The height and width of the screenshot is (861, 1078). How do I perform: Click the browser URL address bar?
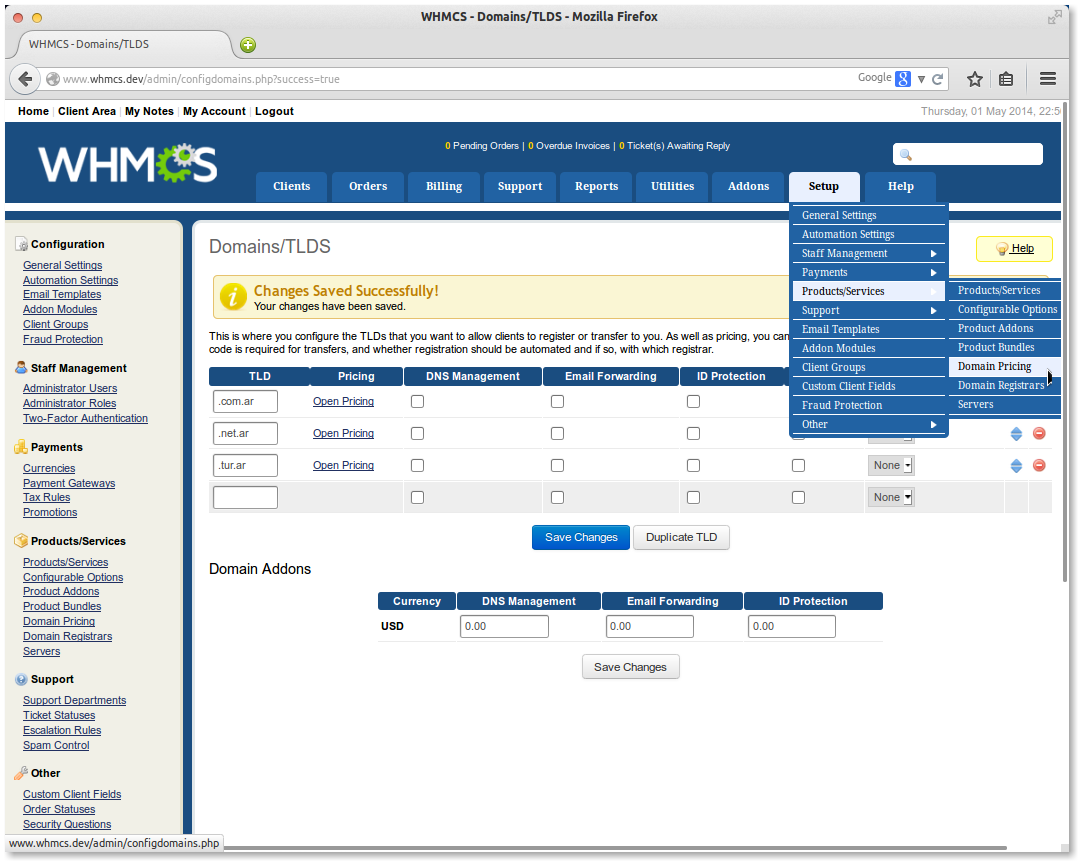click(x=454, y=79)
